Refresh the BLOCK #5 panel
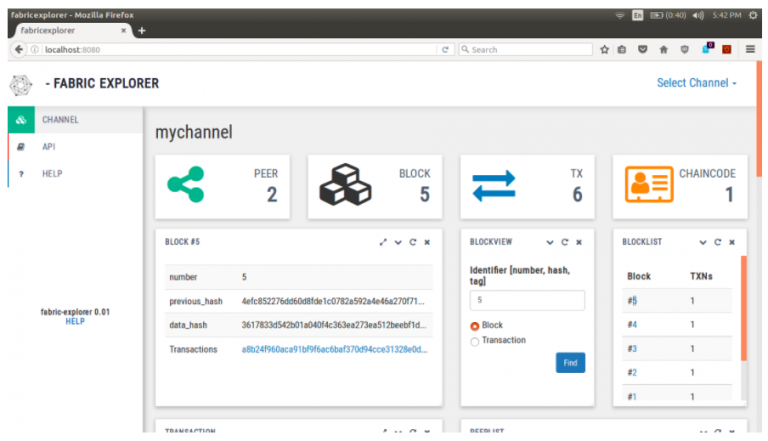Screen dimensions: 768x441 coord(412,242)
